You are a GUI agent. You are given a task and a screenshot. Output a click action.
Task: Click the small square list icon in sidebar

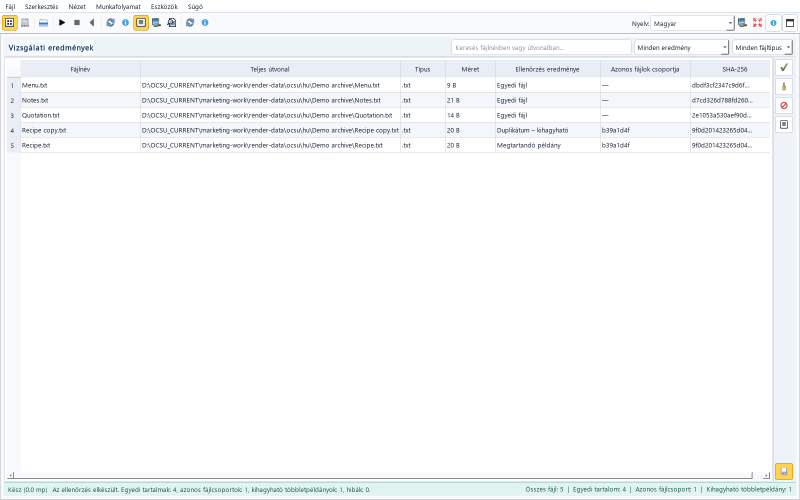click(x=784, y=124)
